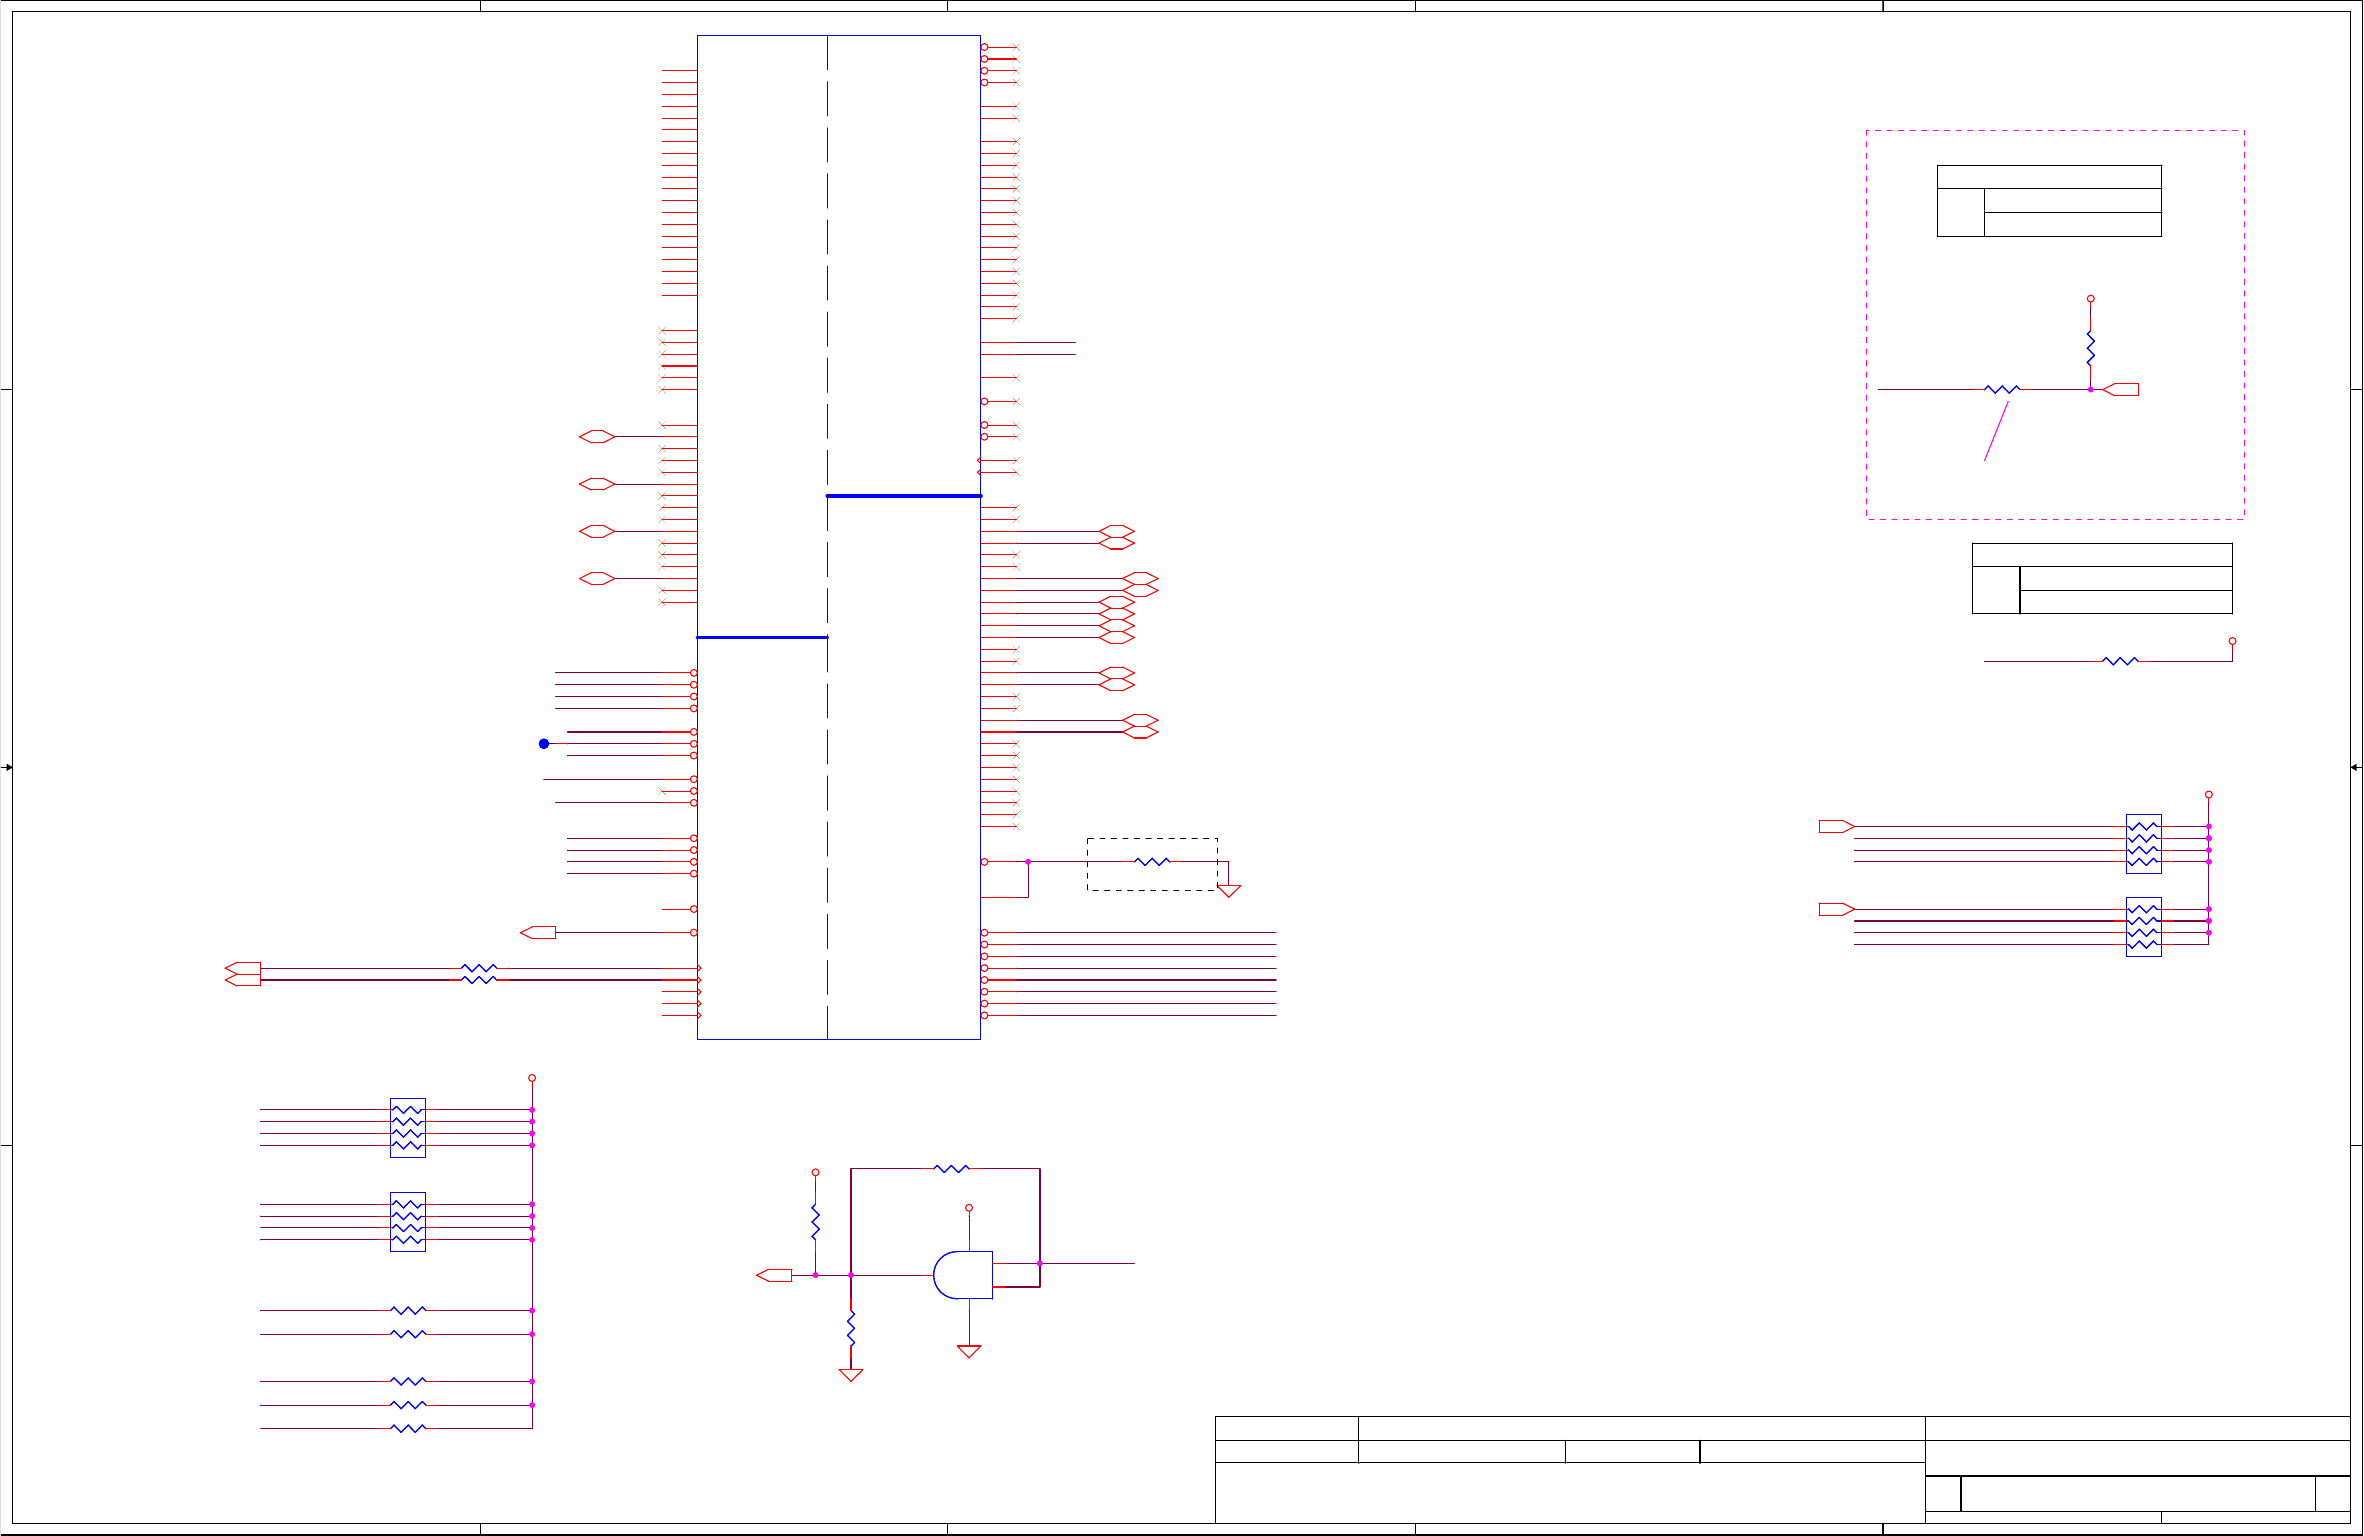Select the bottom-most single resistor at the lower left

407,1428
